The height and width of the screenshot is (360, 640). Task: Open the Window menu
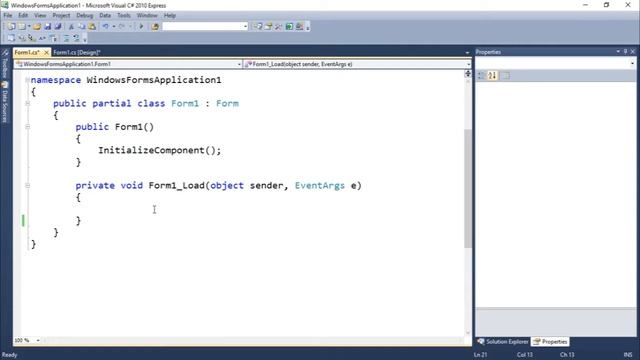coord(147,16)
